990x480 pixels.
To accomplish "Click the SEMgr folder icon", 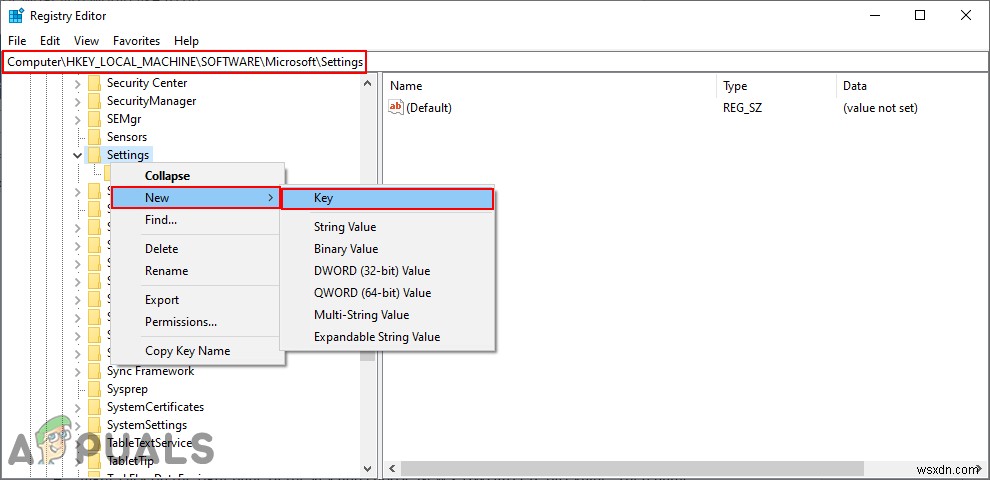I will tap(95, 119).
